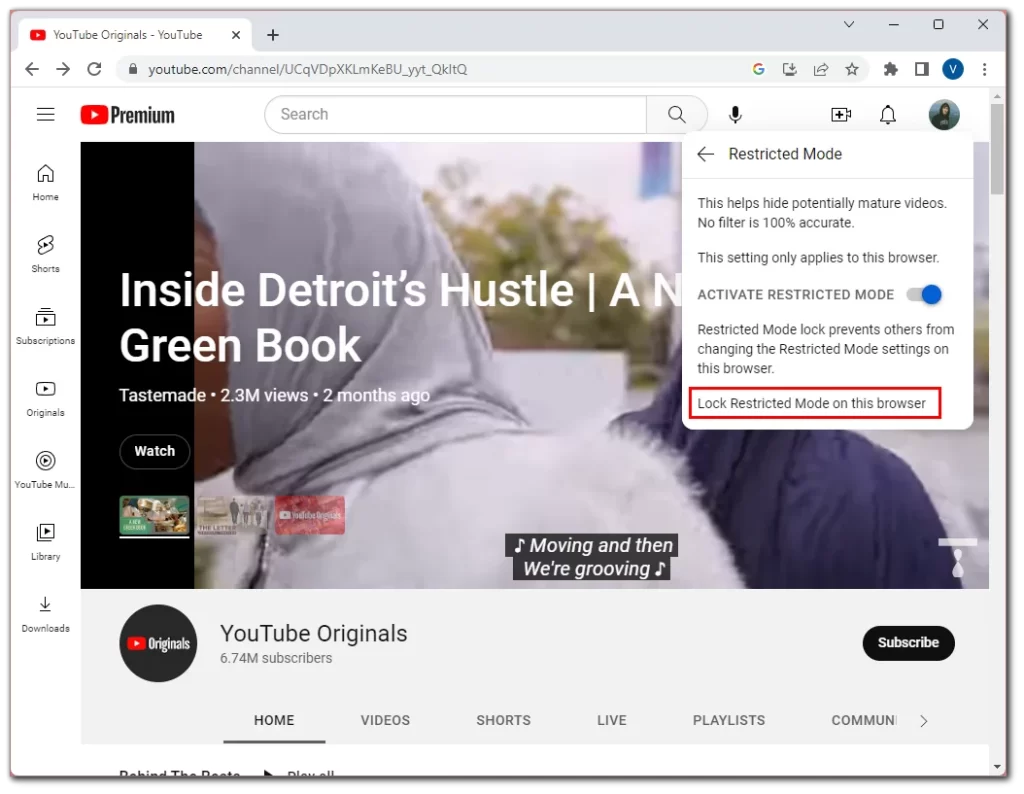1024x794 pixels.
Task: Click the Watch button
Action: pyautogui.click(x=155, y=451)
